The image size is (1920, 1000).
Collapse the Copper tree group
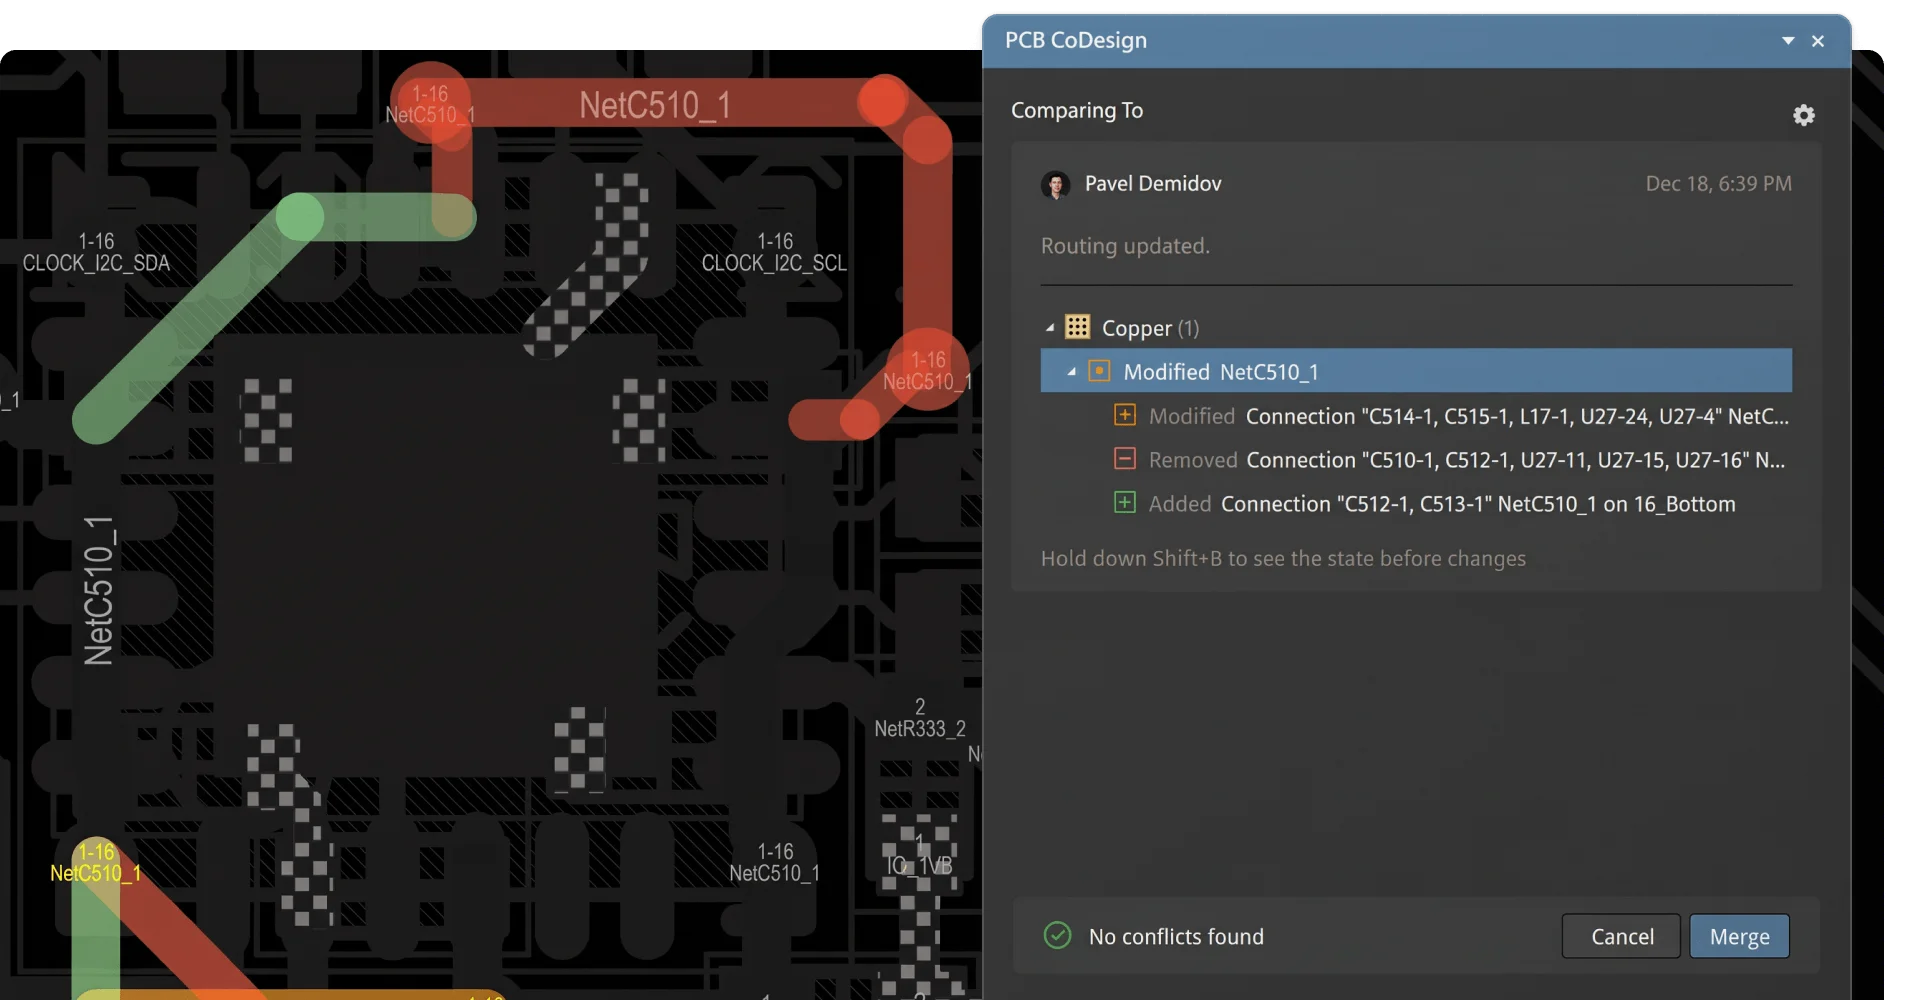pos(1050,328)
